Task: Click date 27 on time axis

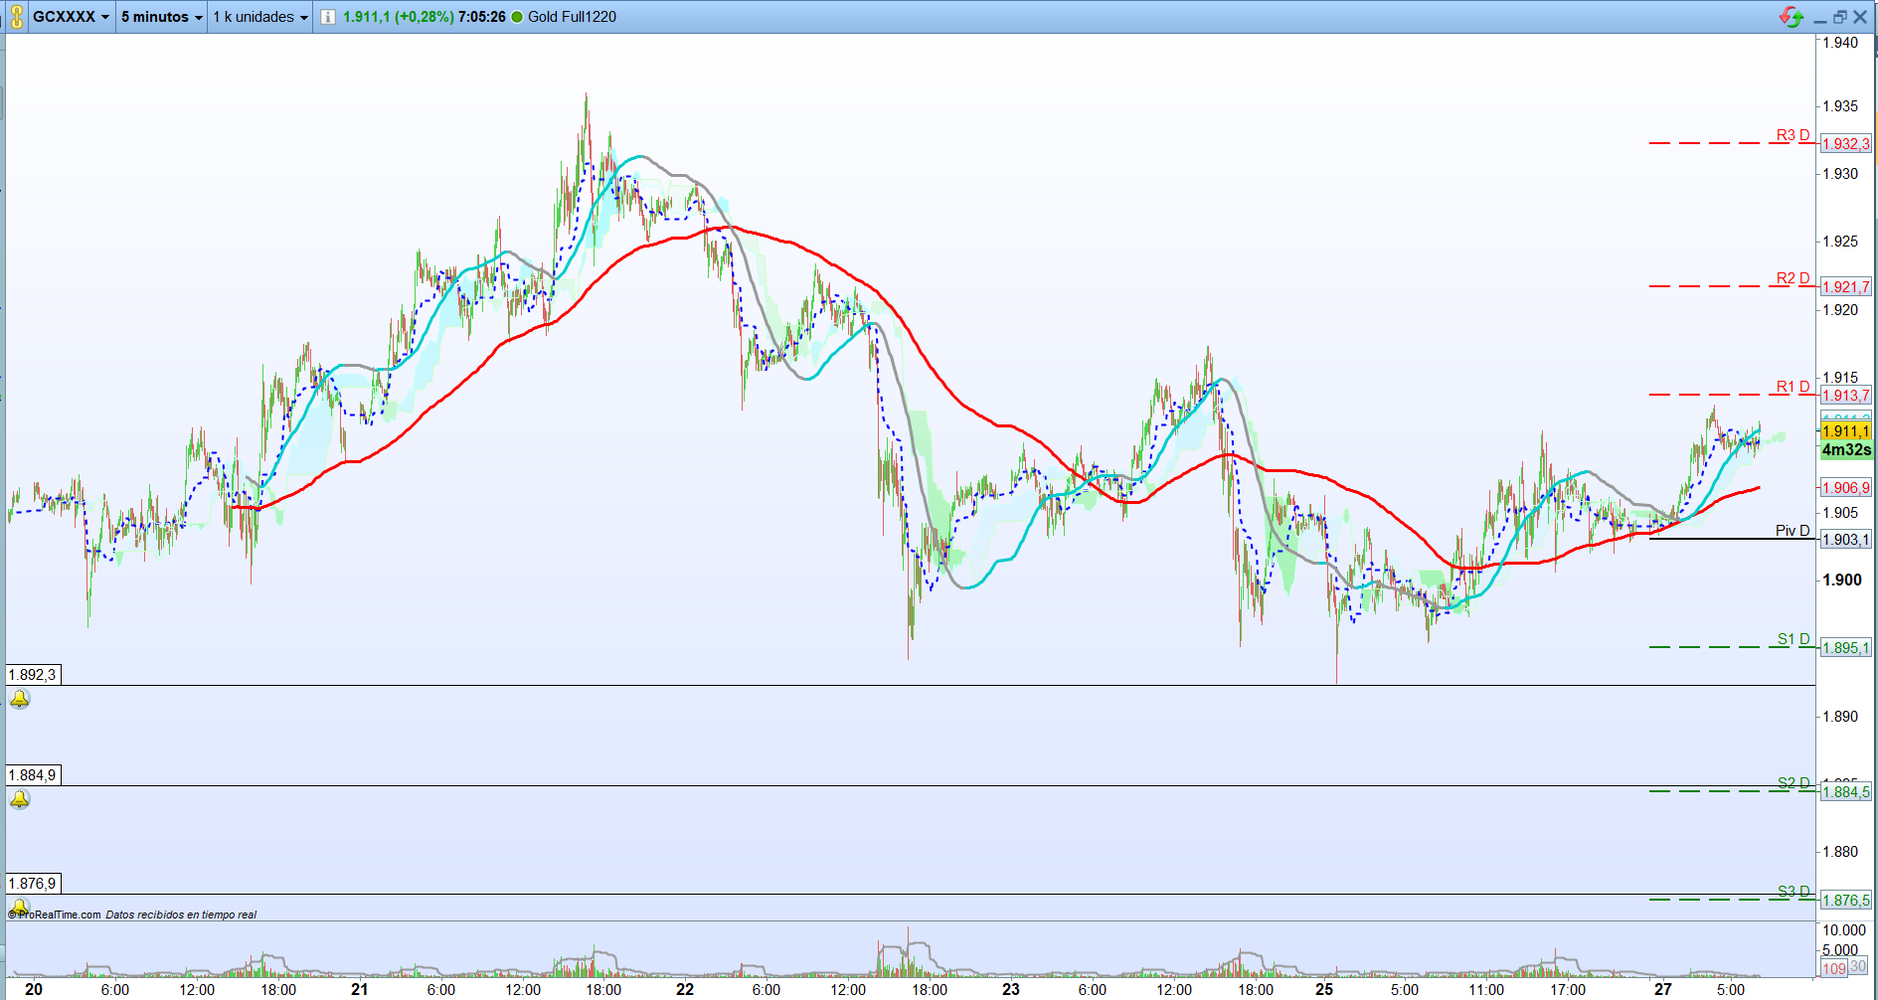Action: pyautogui.click(x=1663, y=989)
